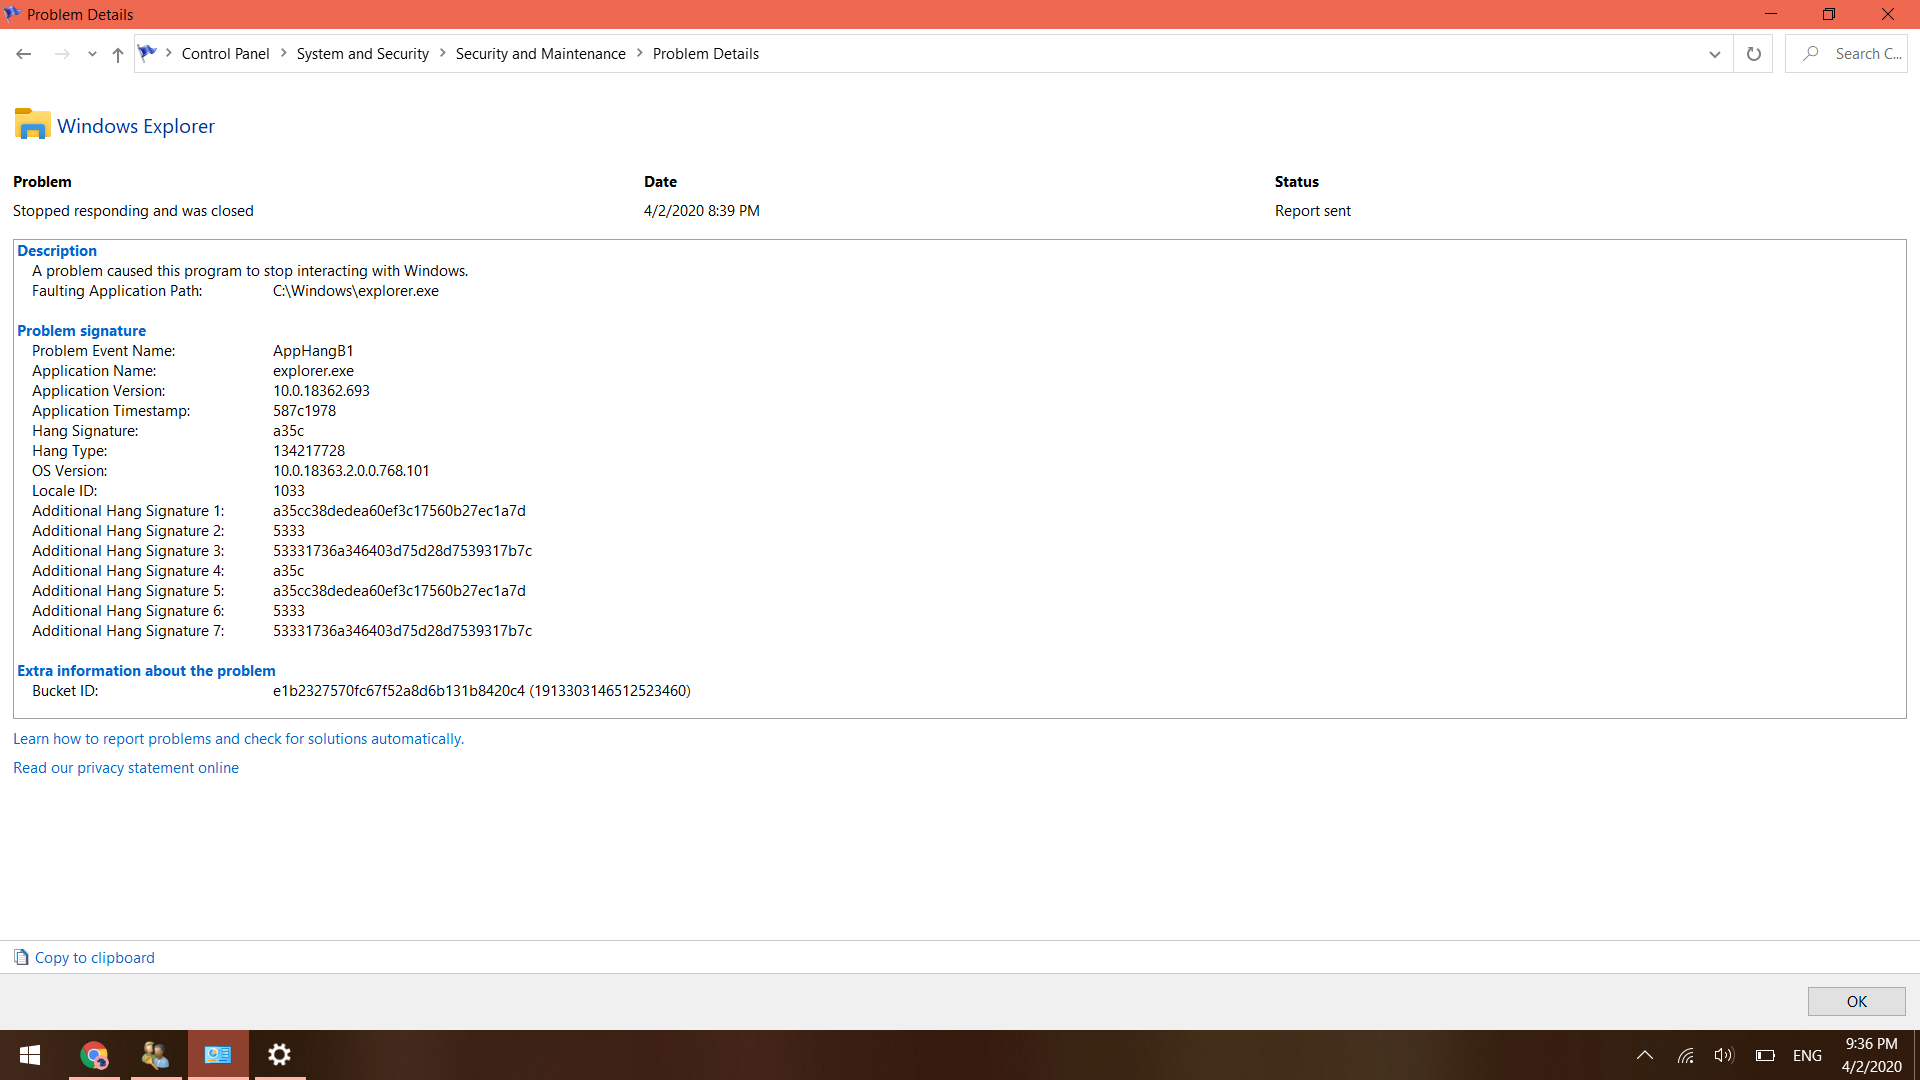The height and width of the screenshot is (1080, 1920).
Task: Select the faulting path C:\Windows\explorer.exe
Action: point(356,291)
